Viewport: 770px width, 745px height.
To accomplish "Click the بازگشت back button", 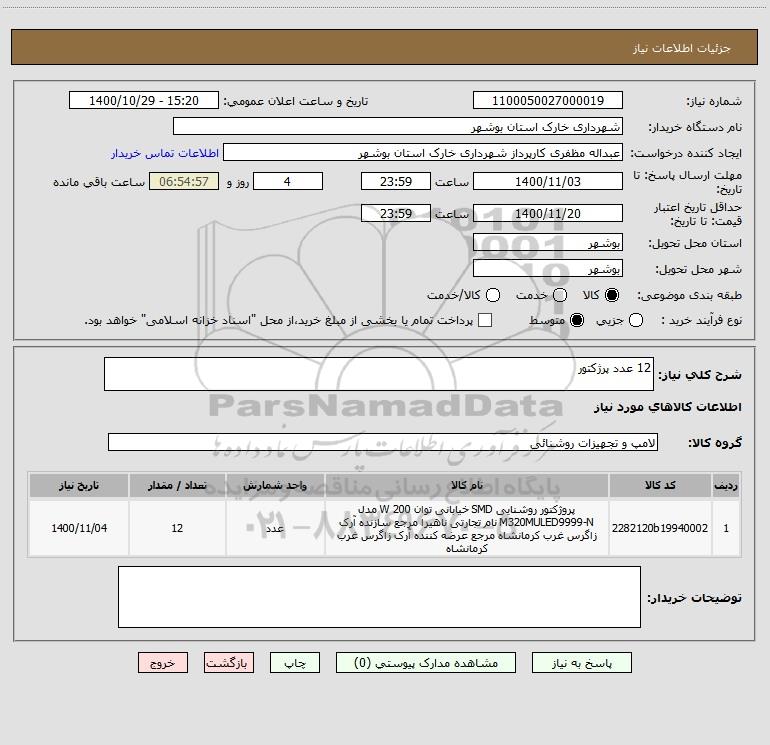I will click(229, 663).
